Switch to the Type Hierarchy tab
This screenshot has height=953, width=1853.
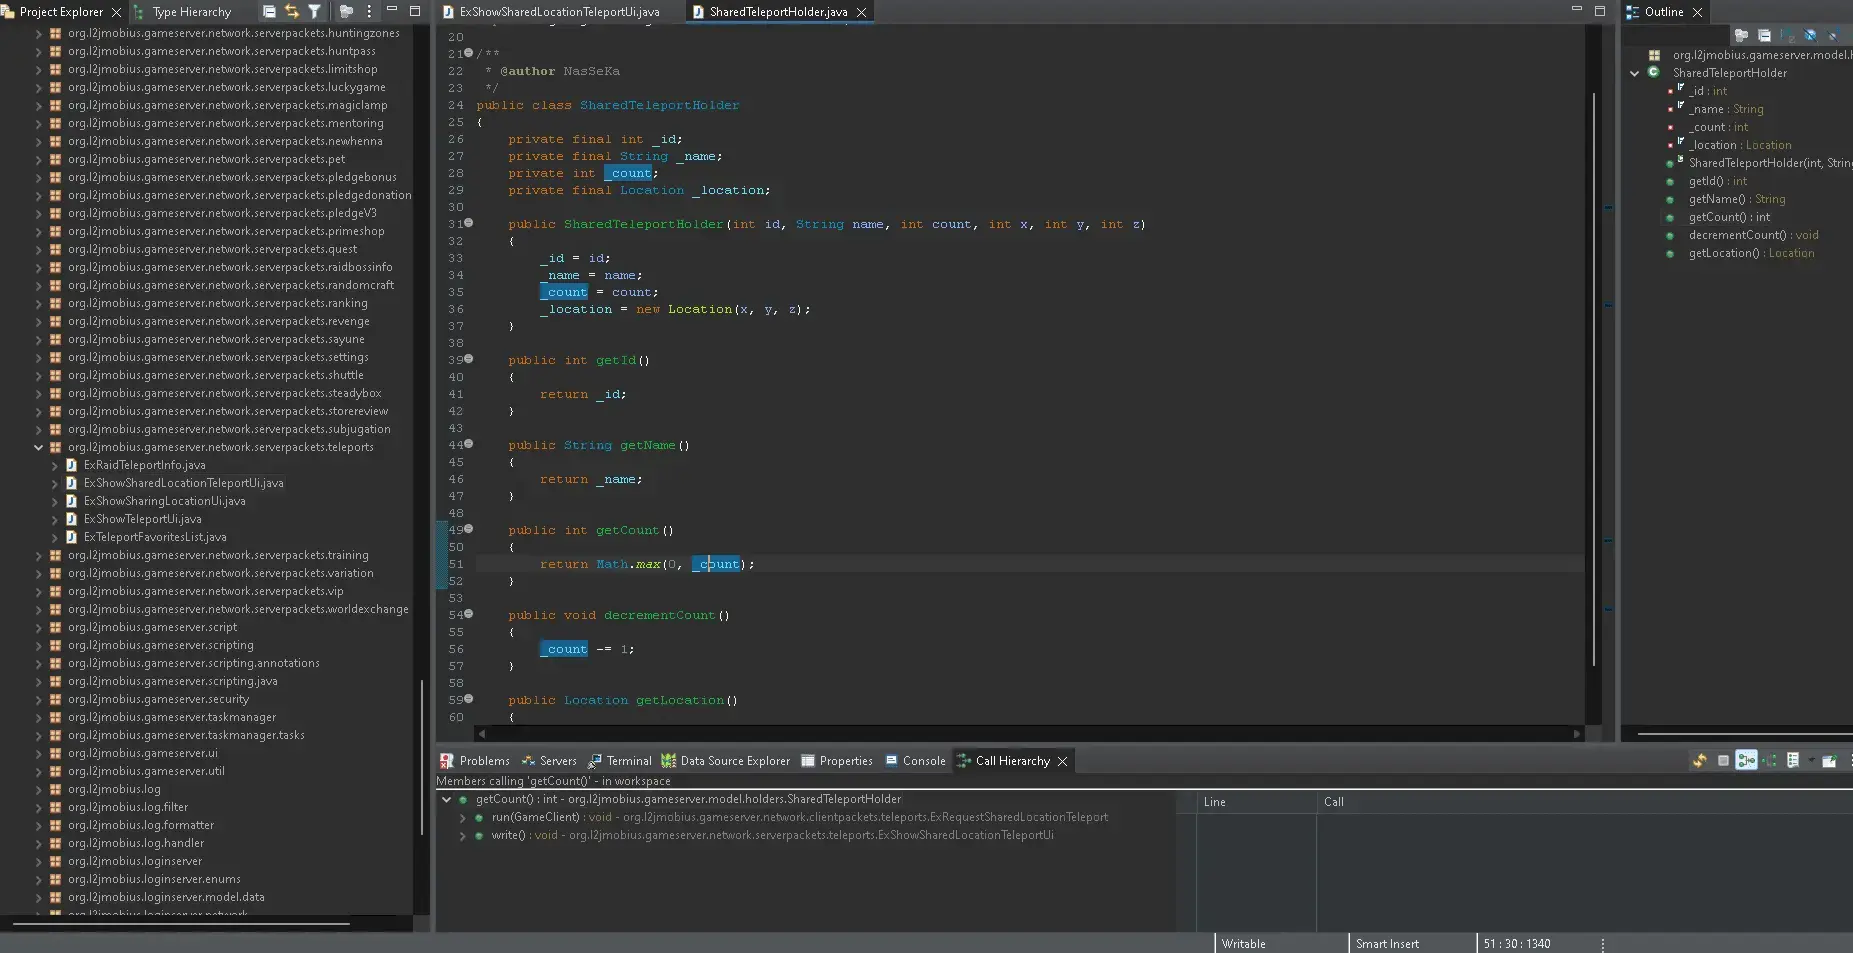click(x=183, y=12)
